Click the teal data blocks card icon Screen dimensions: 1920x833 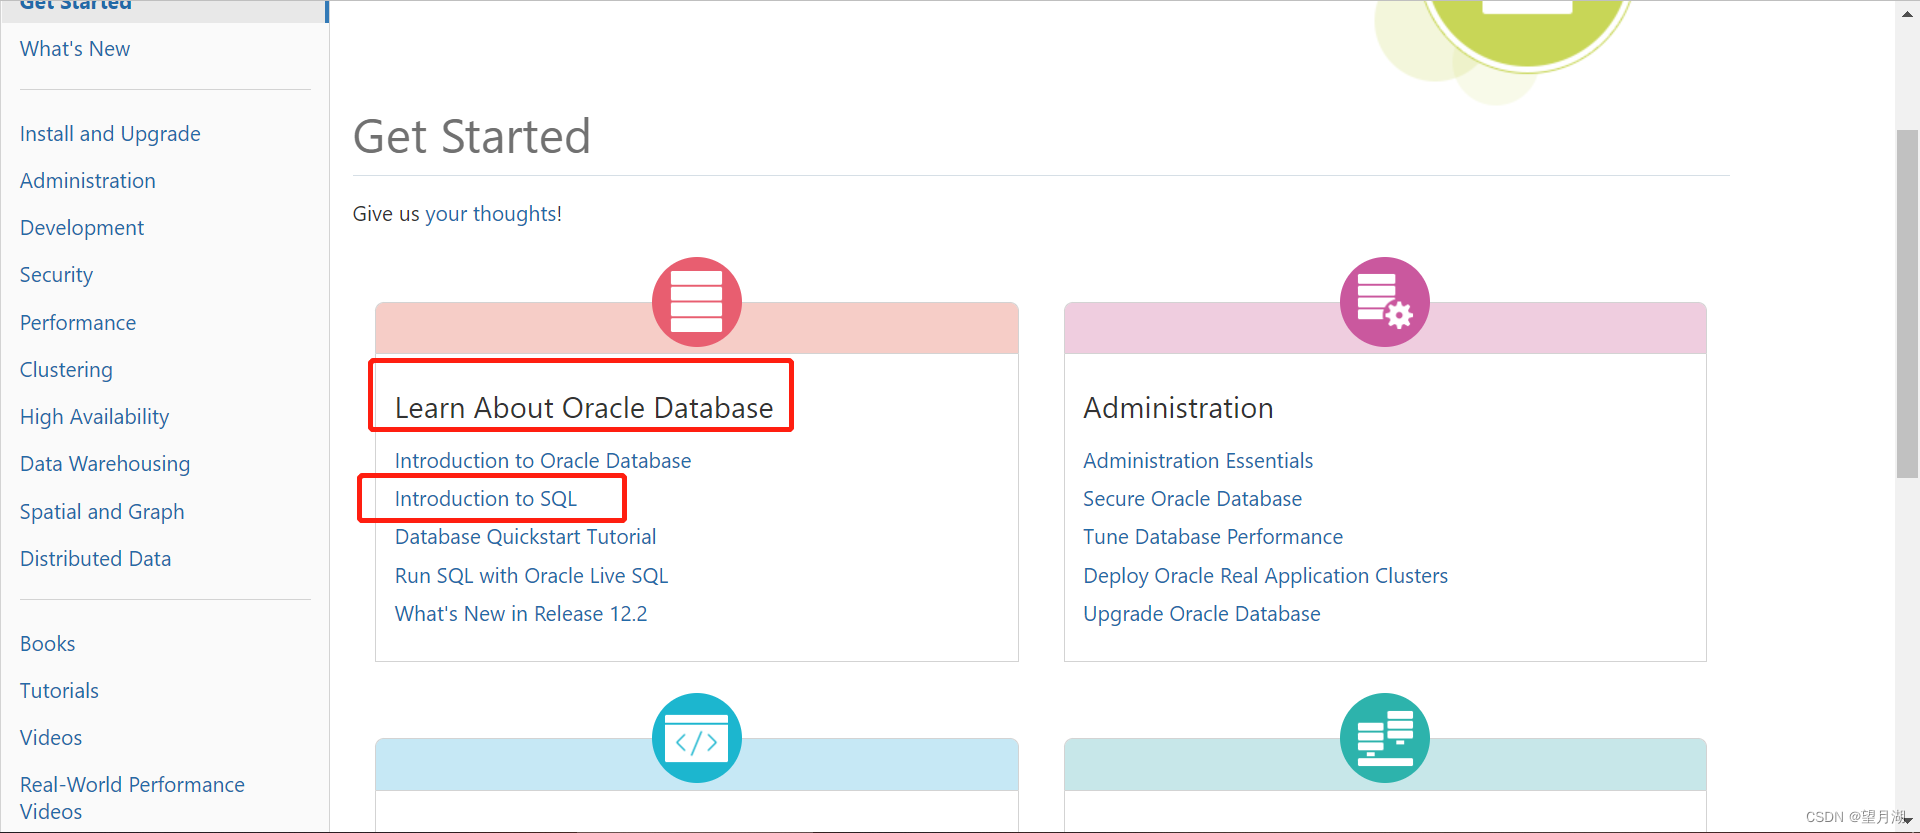[x=1385, y=738]
